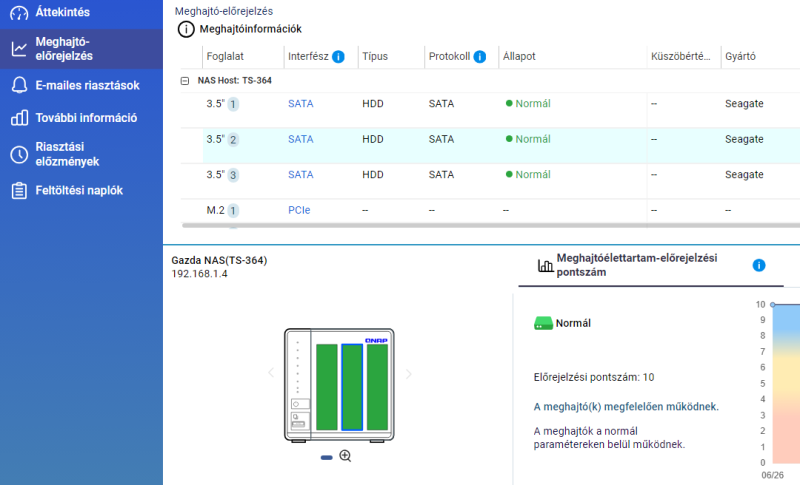Click the clock icon for alert history
800x485 pixels.
(x=19, y=155)
